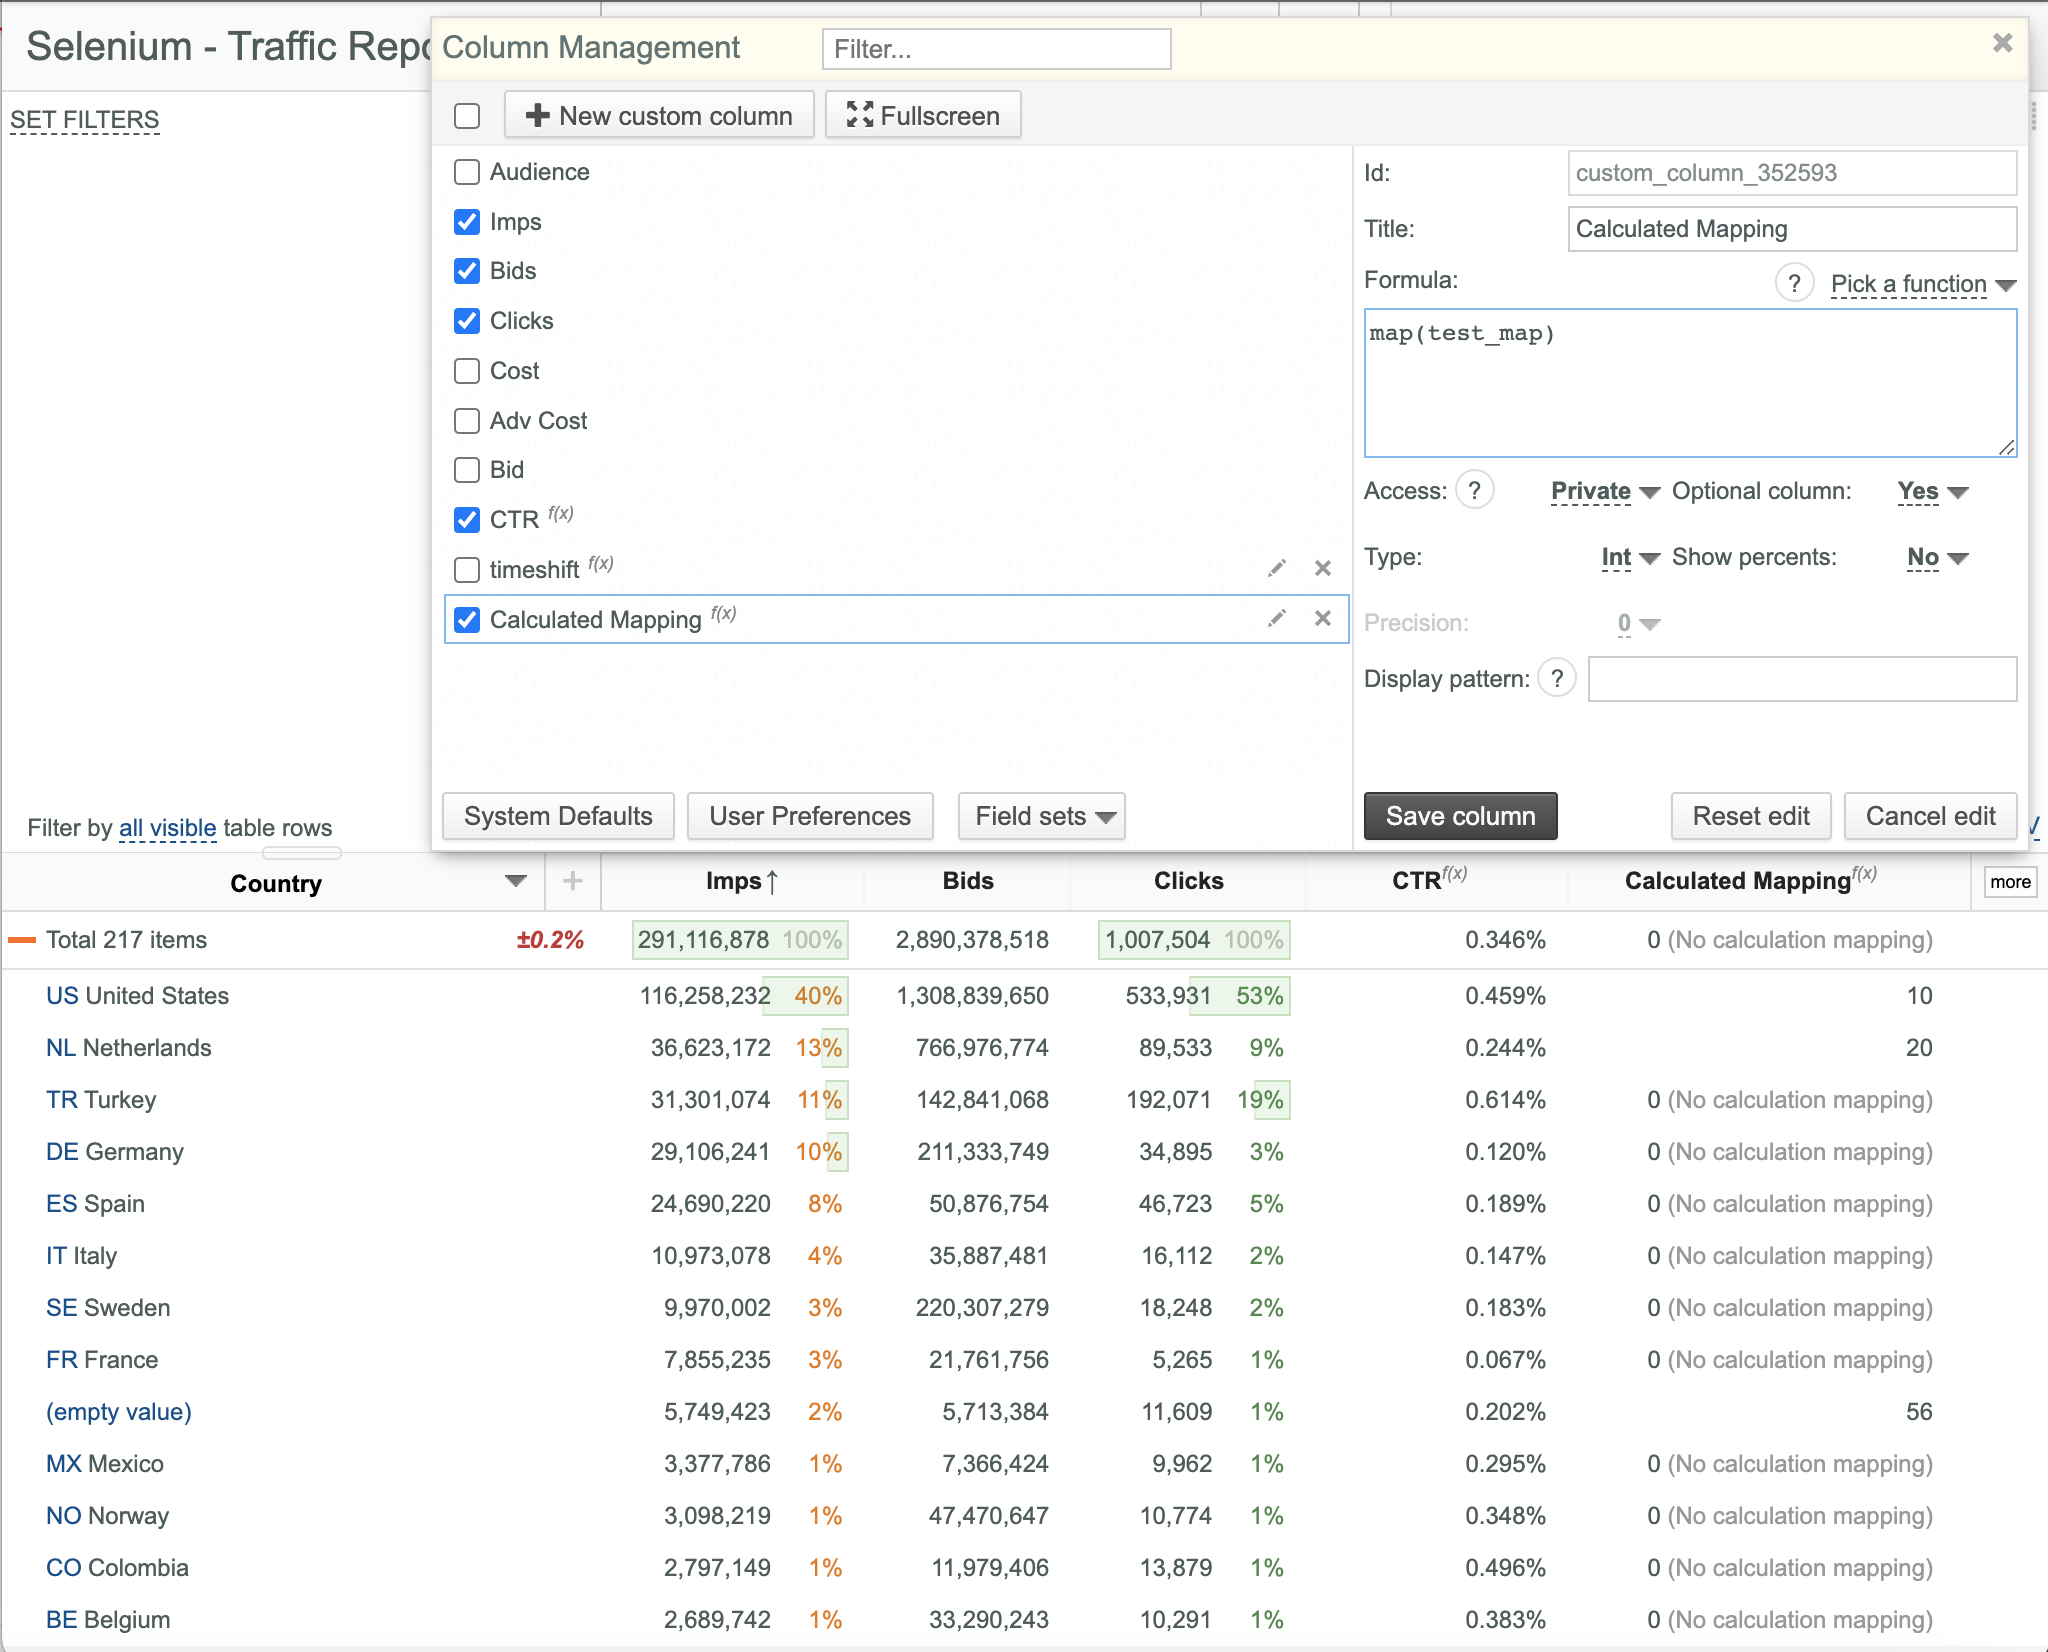
Task: Expand the Field sets dropdown
Action: (1041, 816)
